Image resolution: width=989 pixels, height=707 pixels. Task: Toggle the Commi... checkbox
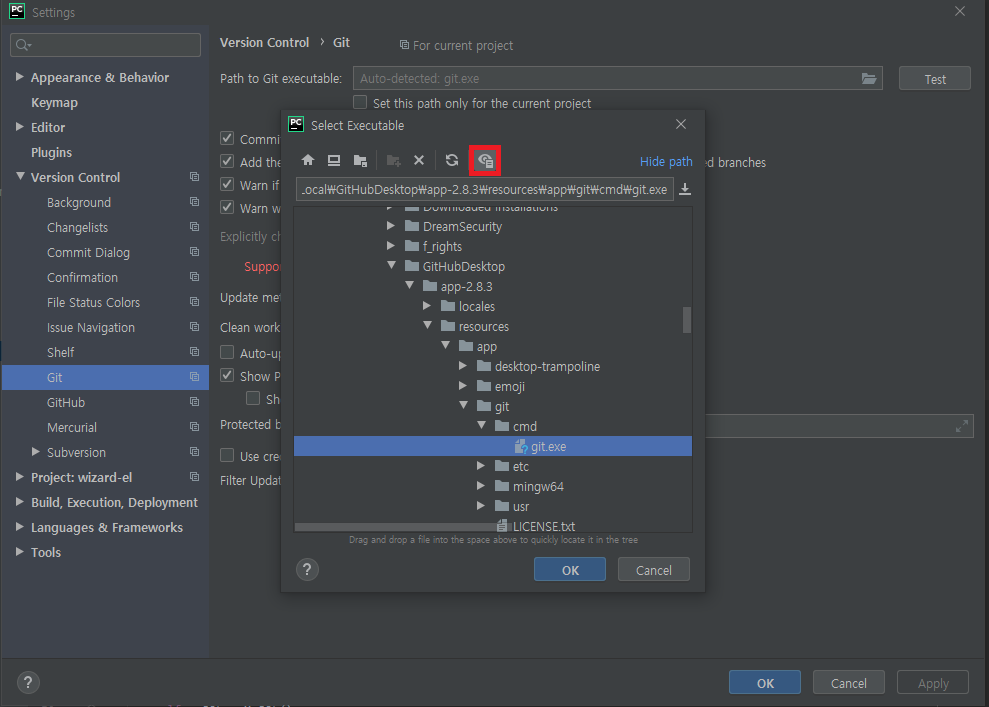pos(227,138)
